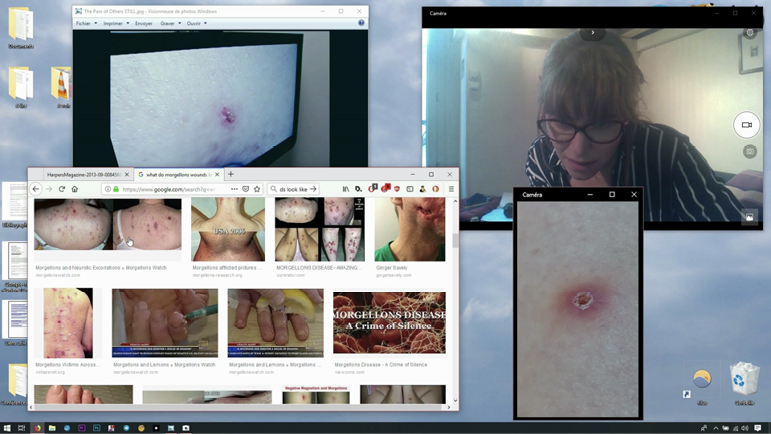The height and width of the screenshot is (434, 771).
Task: Open the camera settings gear
Action: [x=750, y=33]
